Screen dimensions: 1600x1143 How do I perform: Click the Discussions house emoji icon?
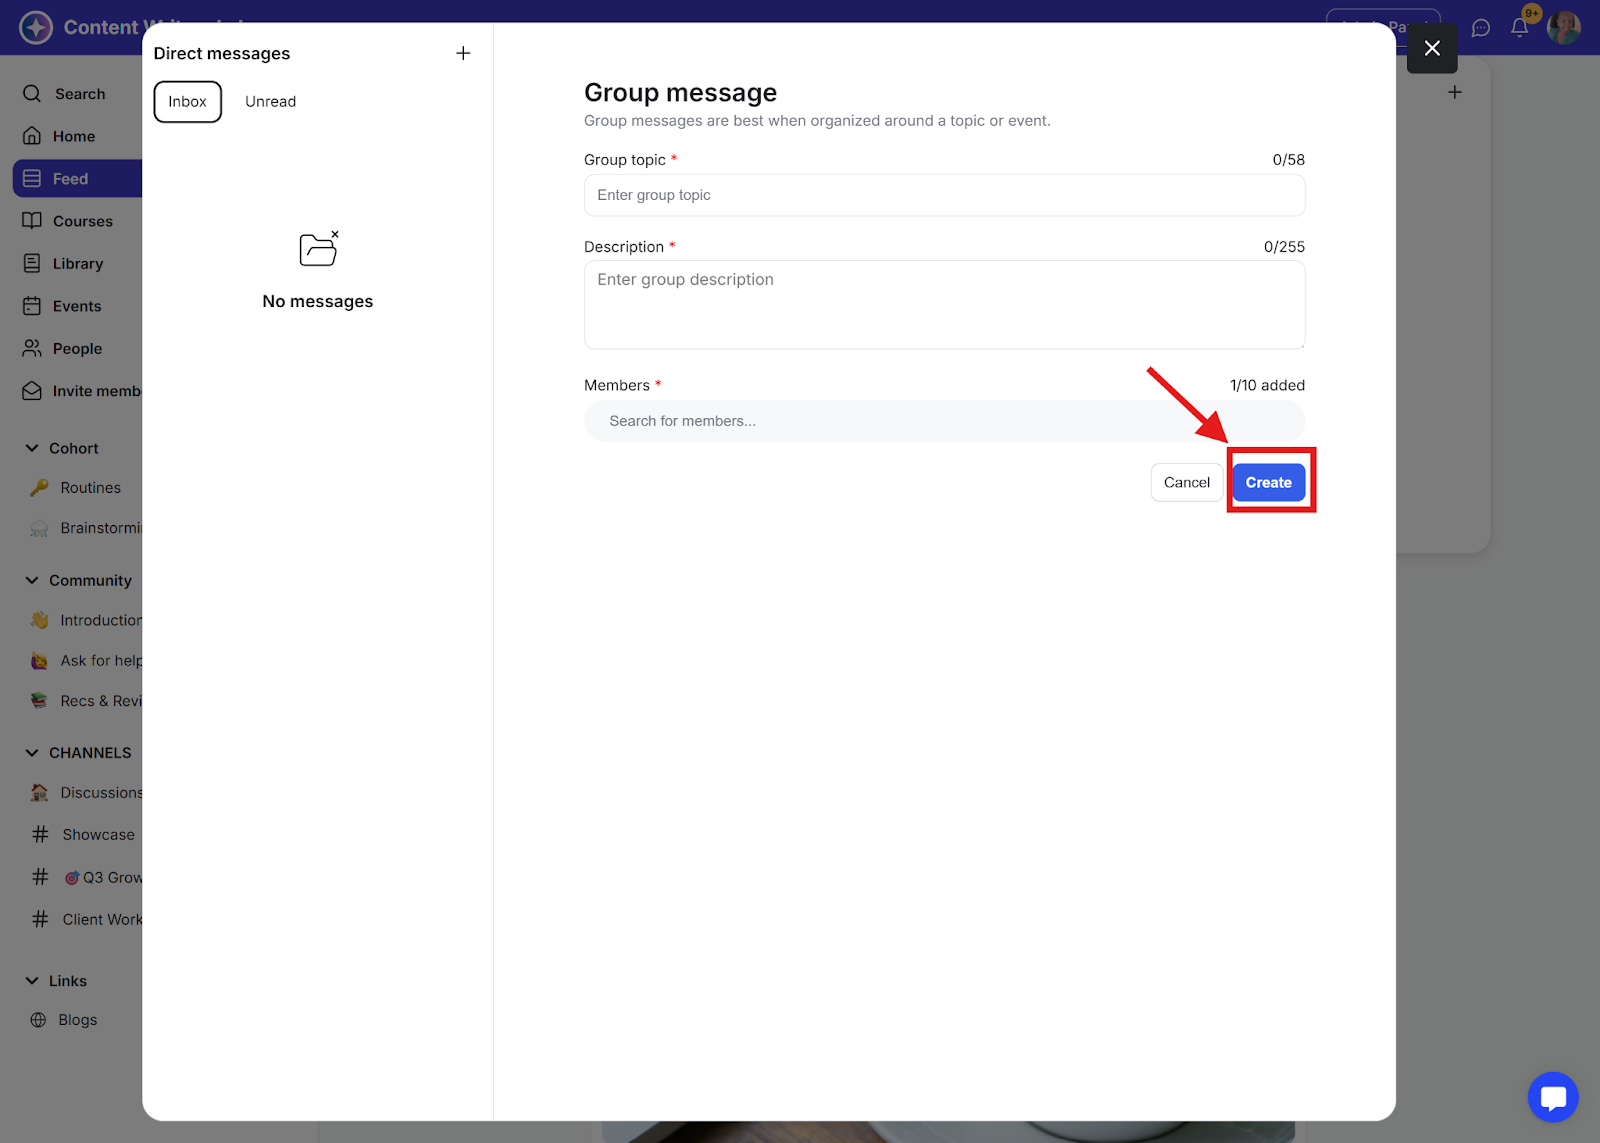coord(39,793)
